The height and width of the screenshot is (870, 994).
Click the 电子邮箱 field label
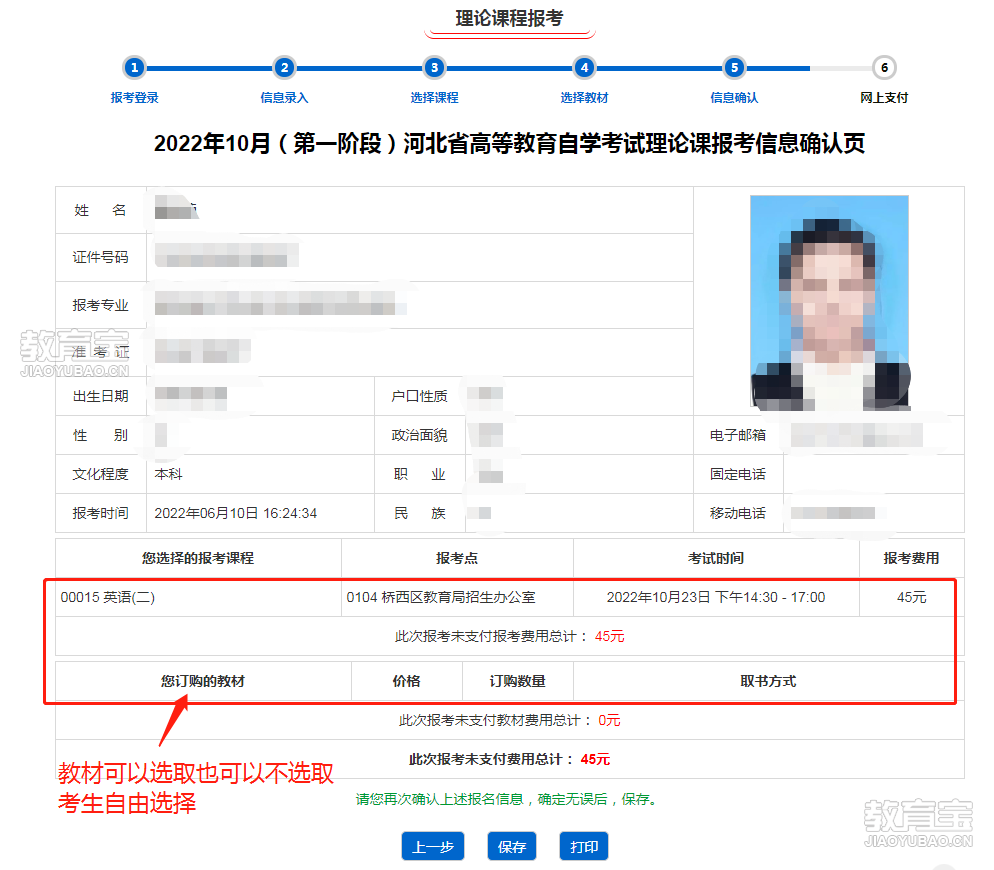click(x=738, y=435)
